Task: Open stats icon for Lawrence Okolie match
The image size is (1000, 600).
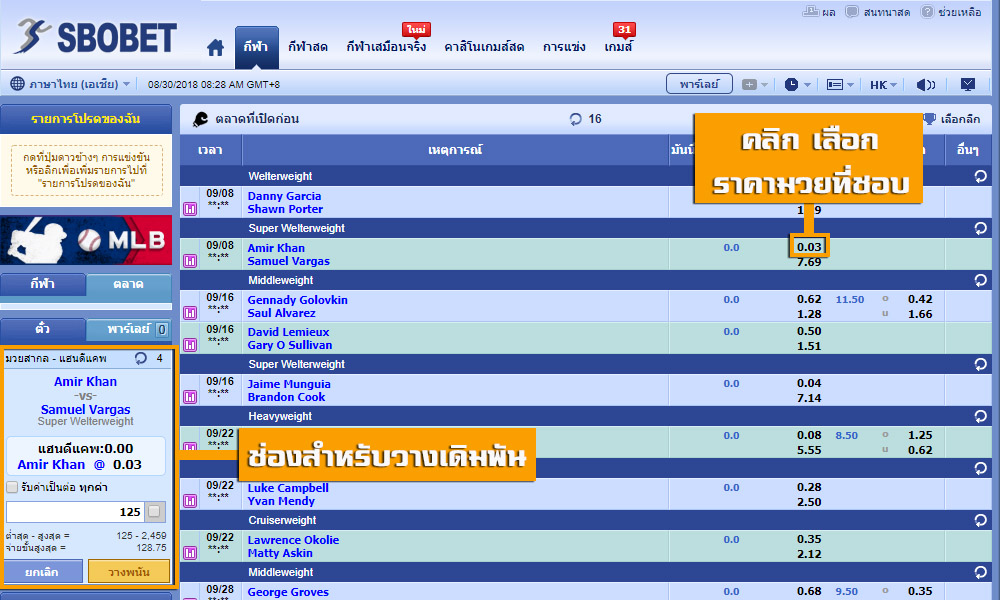Action: 190,553
